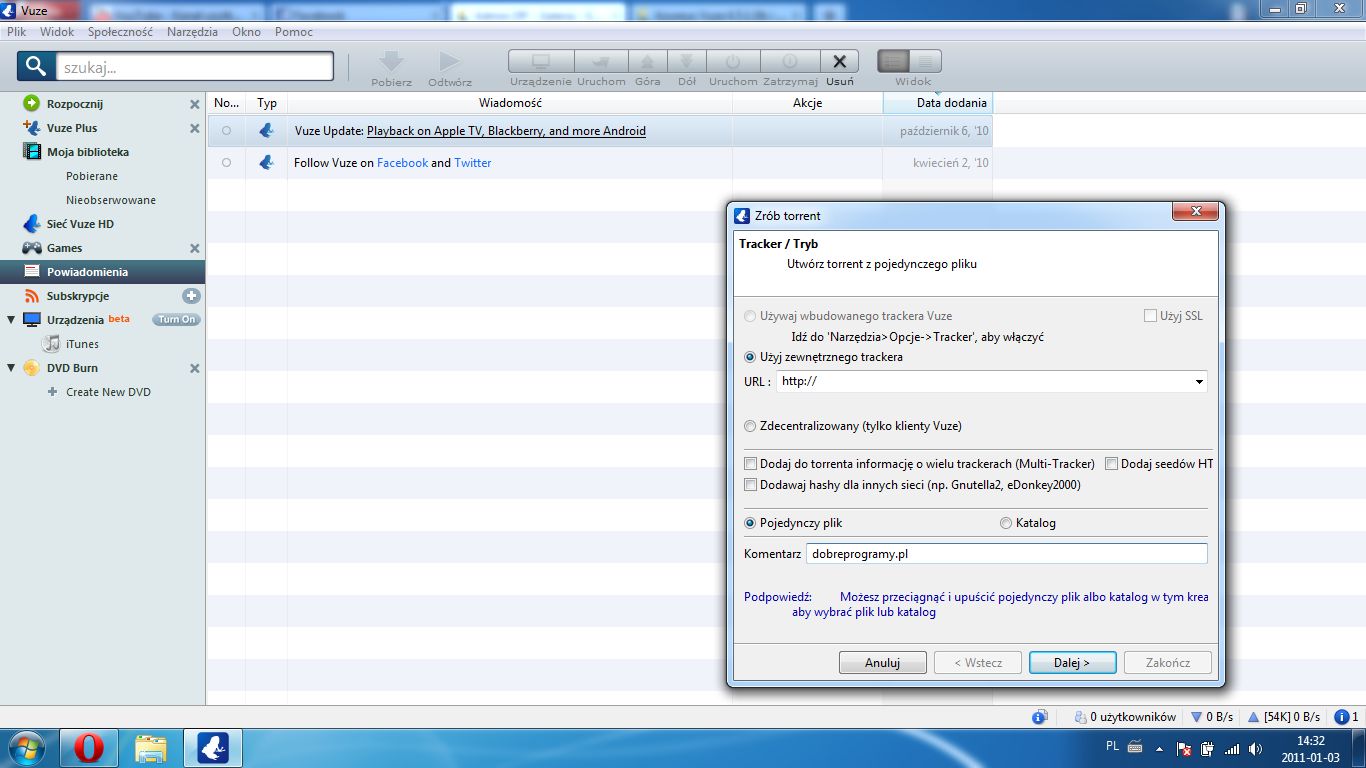Switch to the right Widok view mode icon
1366x768 pixels.
925,61
